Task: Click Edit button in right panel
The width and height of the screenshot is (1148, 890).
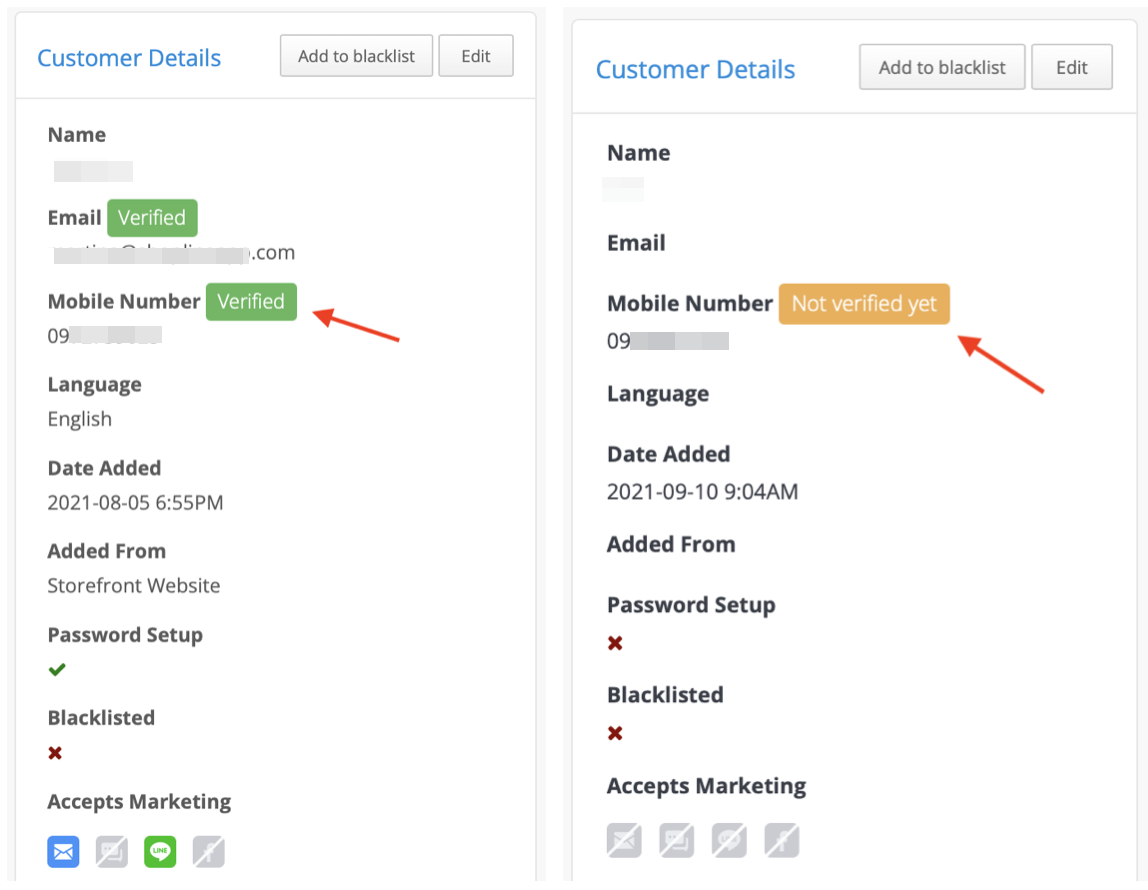Action: [1072, 67]
